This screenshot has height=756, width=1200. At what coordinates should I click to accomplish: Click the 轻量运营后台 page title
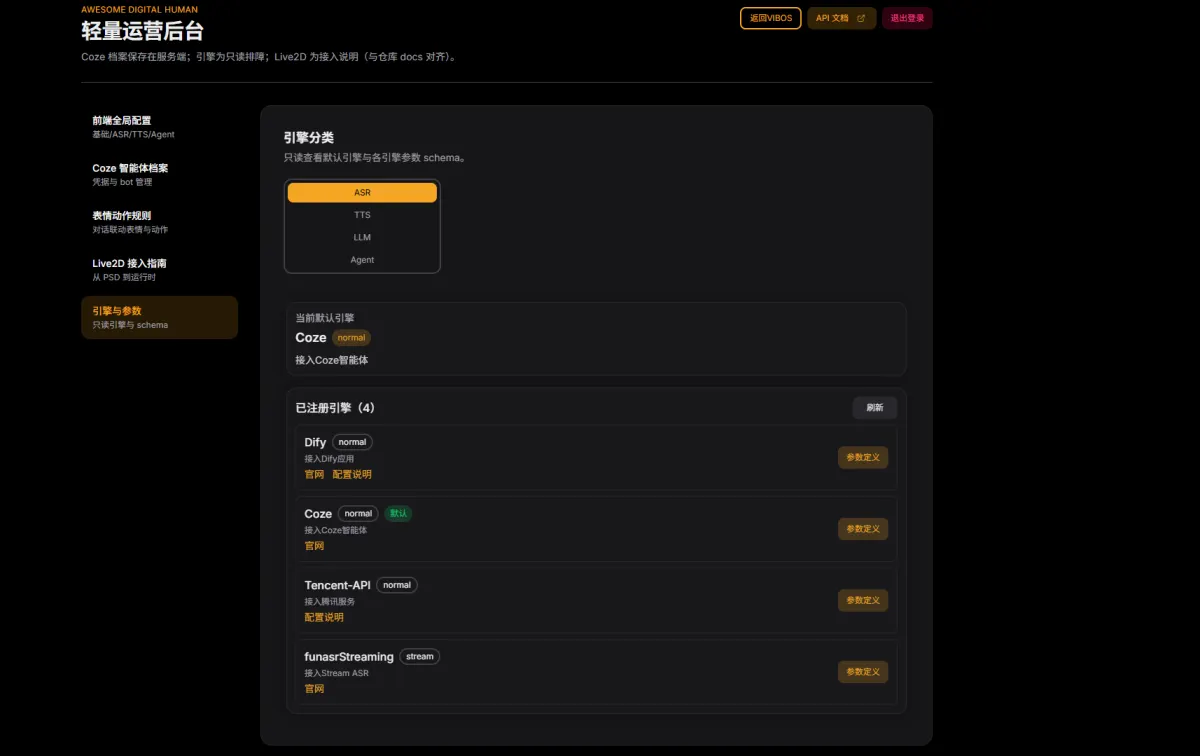[142, 32]
